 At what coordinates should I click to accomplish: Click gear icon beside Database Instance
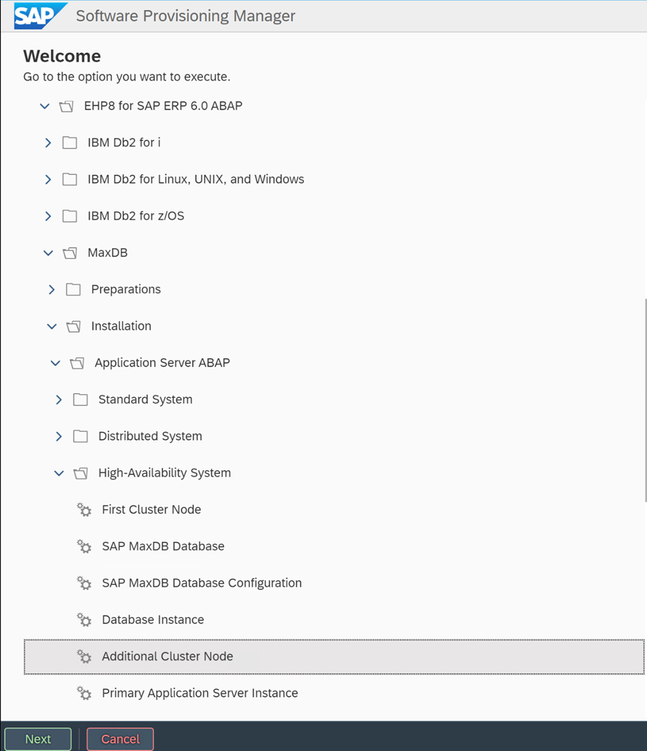point(84,620)
